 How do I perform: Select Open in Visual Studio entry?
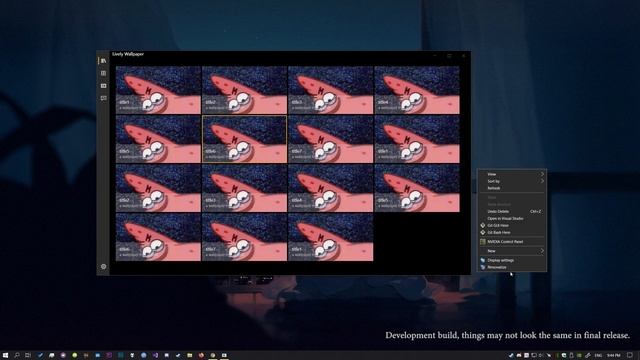[512, 218]
